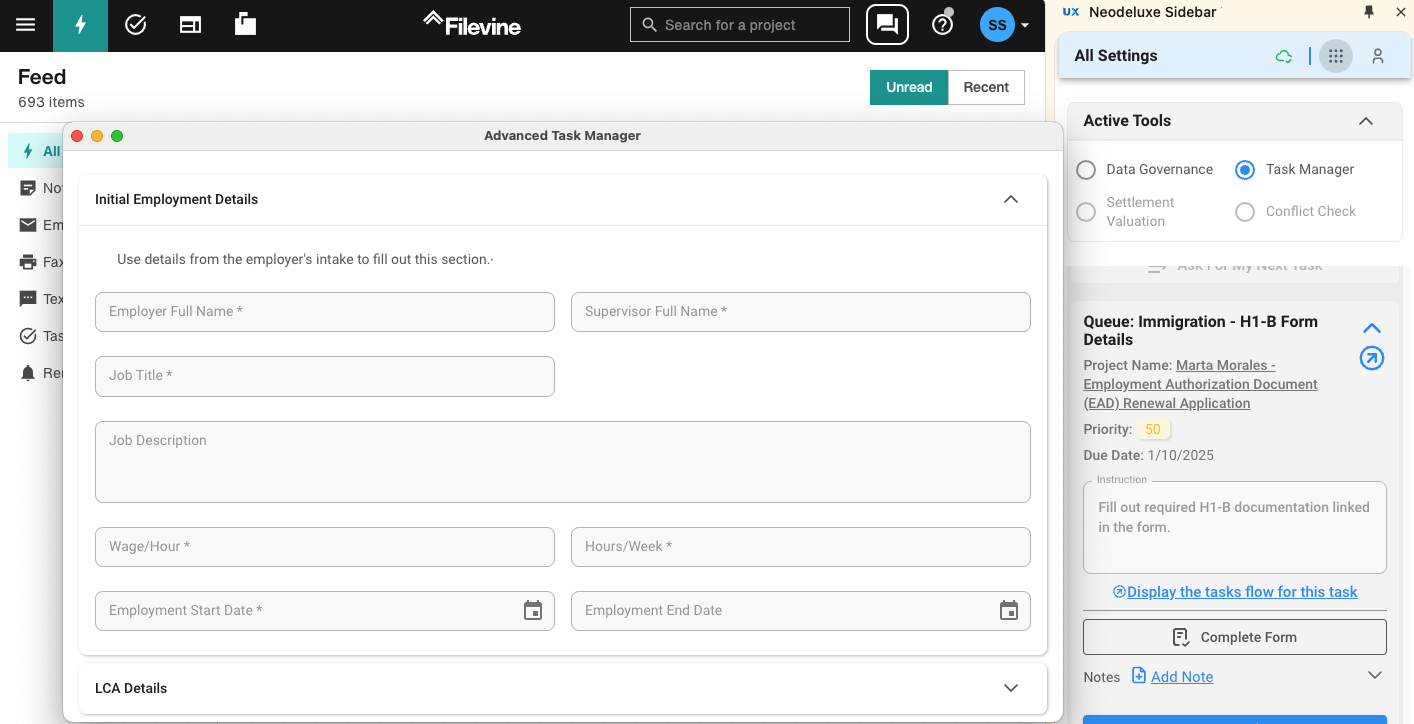
Task: Click the Search for a project field
Action: (x=739, y=25)
